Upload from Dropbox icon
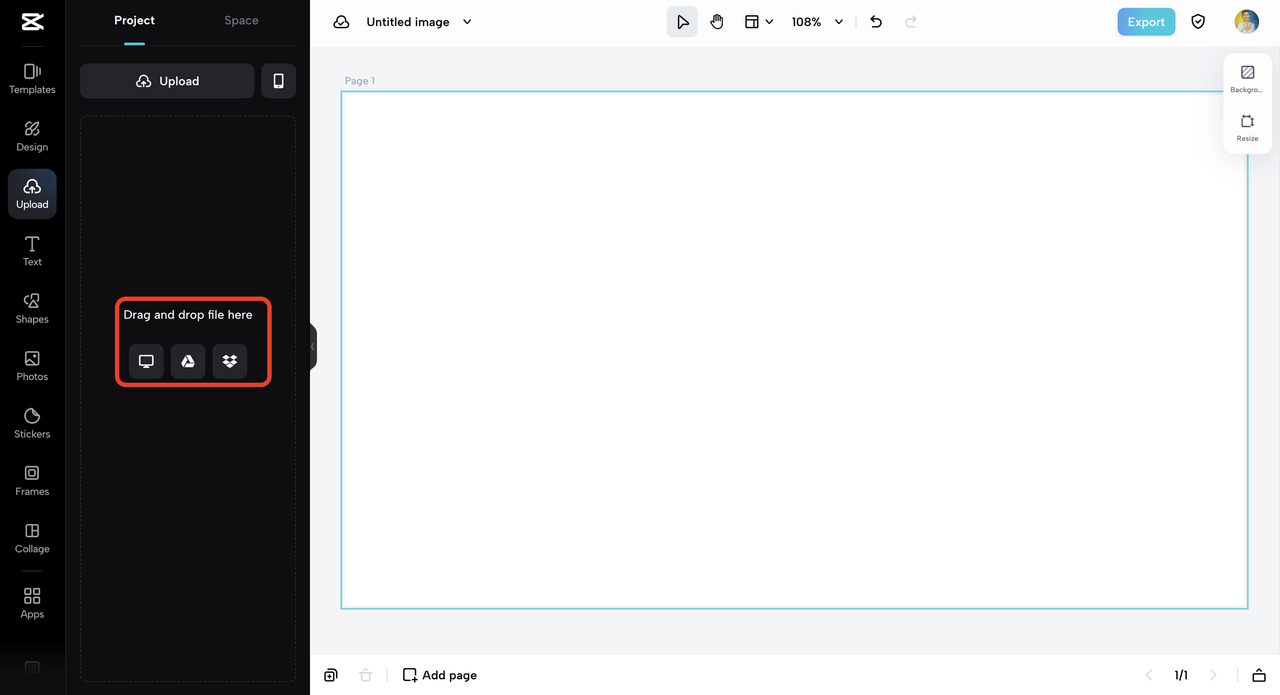Image resolution: width=1280 pixels, height=695 pixels. (230, 361)
